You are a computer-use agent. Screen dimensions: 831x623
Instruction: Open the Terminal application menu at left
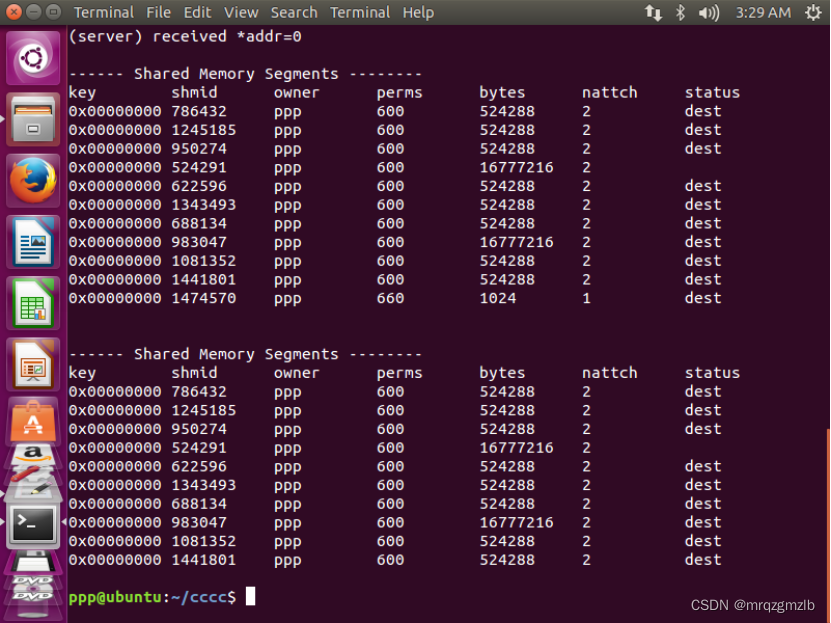point(103,12)
